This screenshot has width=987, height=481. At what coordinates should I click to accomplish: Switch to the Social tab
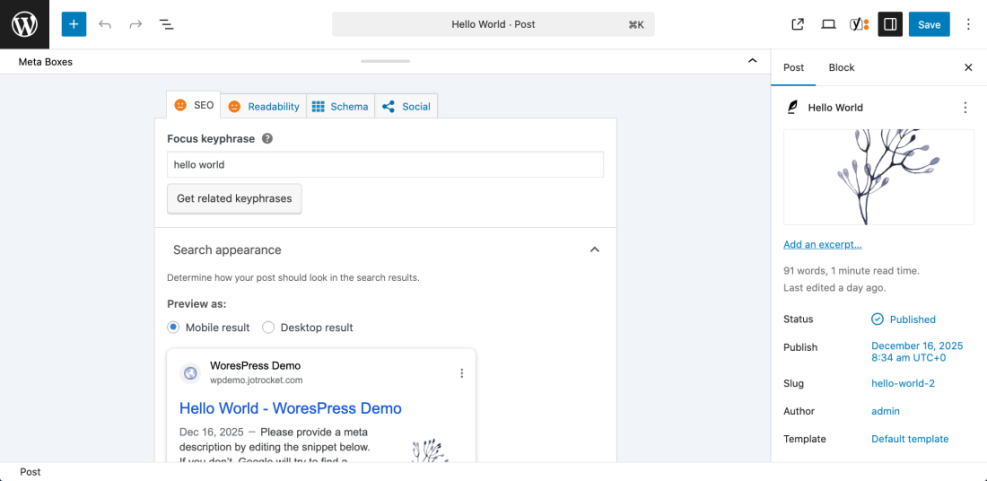pos(406,106)
